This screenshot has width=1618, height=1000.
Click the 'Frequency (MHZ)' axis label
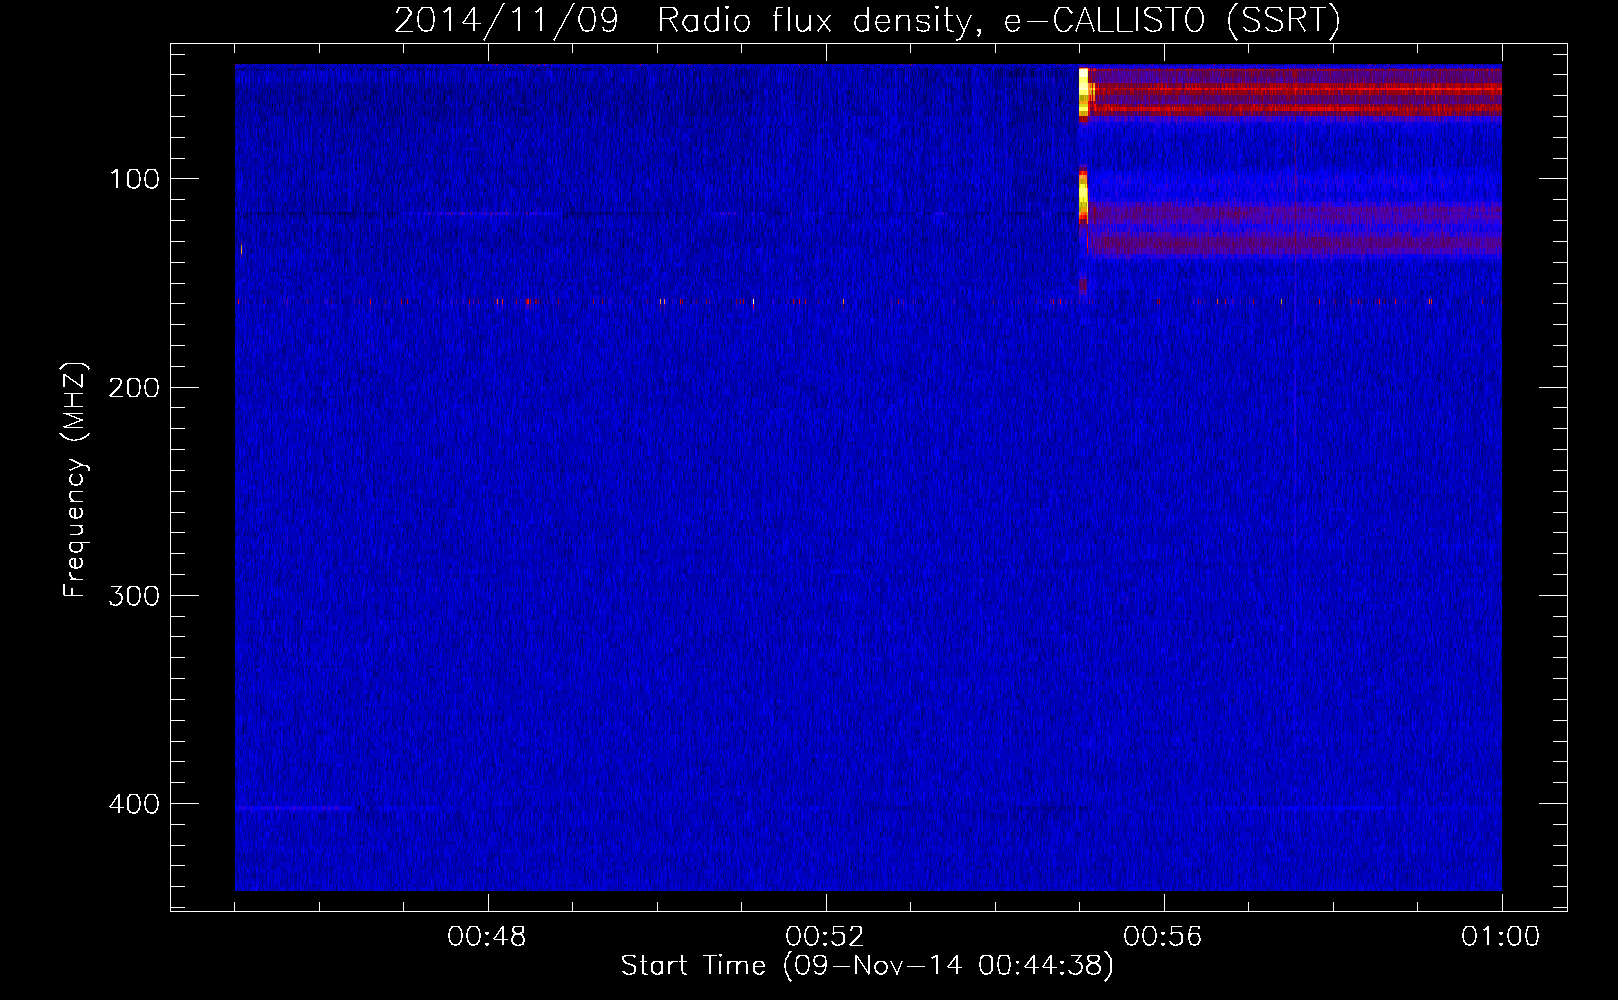75,480
